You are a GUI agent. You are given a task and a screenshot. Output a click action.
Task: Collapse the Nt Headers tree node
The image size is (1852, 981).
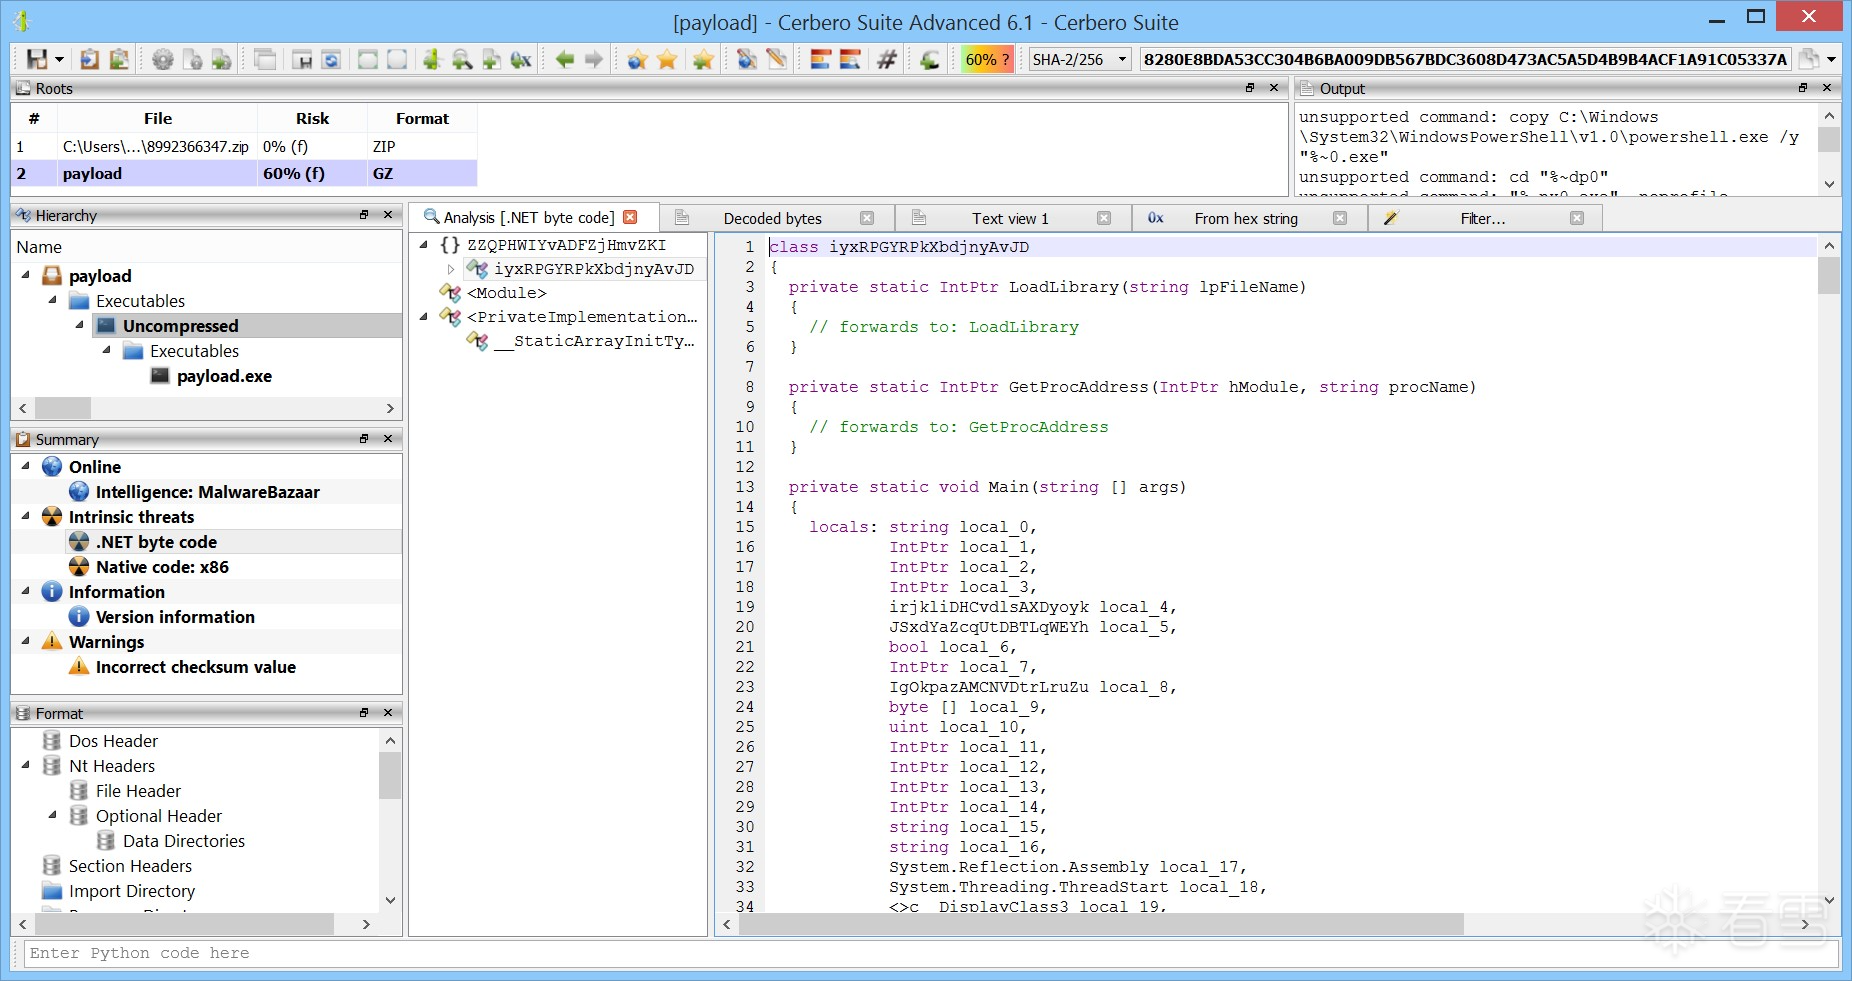(26, 766)
